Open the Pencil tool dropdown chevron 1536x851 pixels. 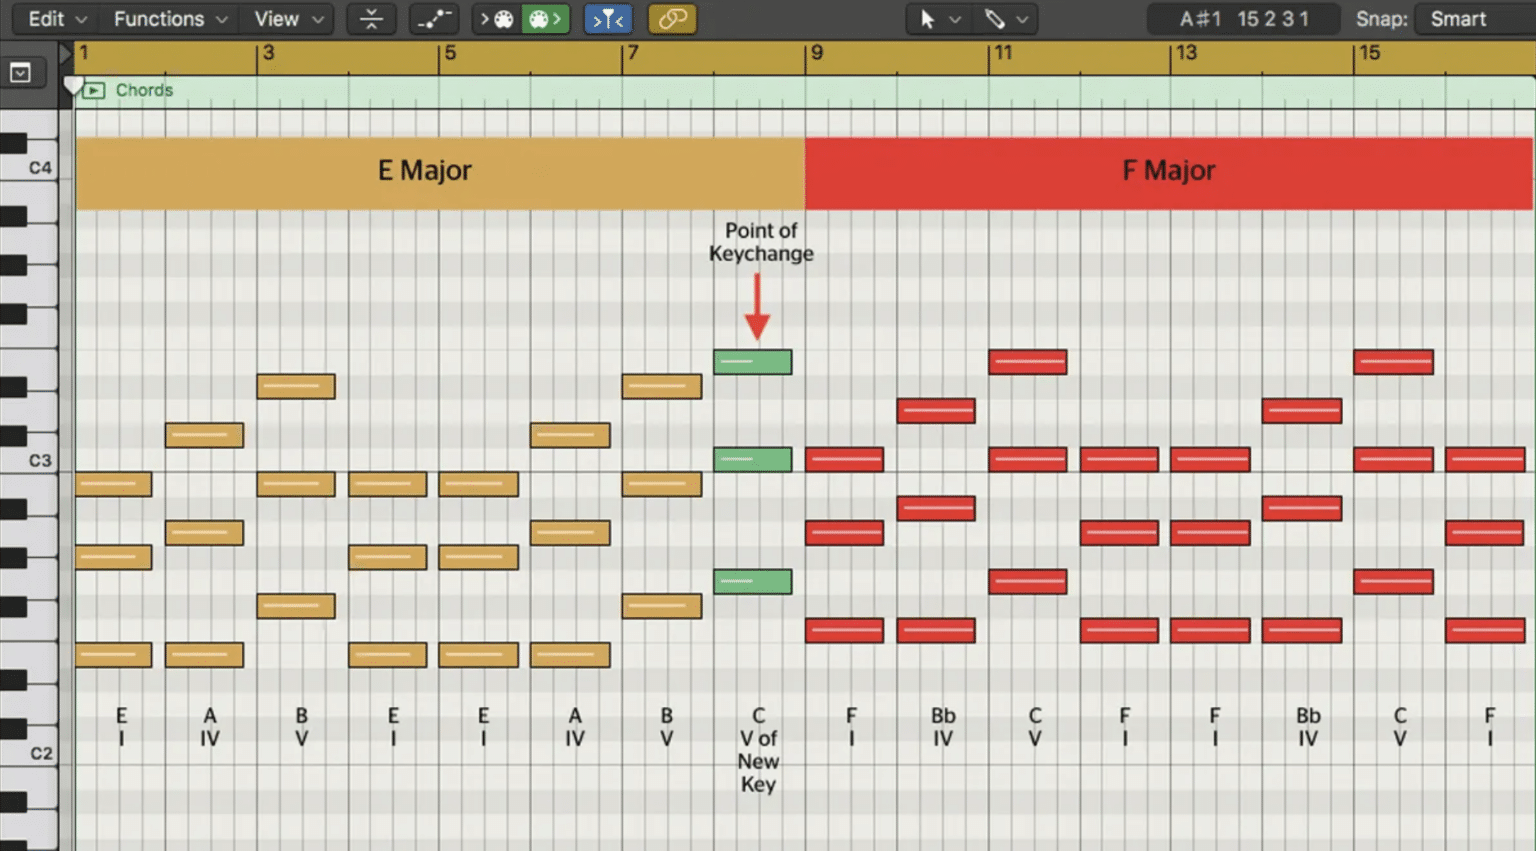1023,19
